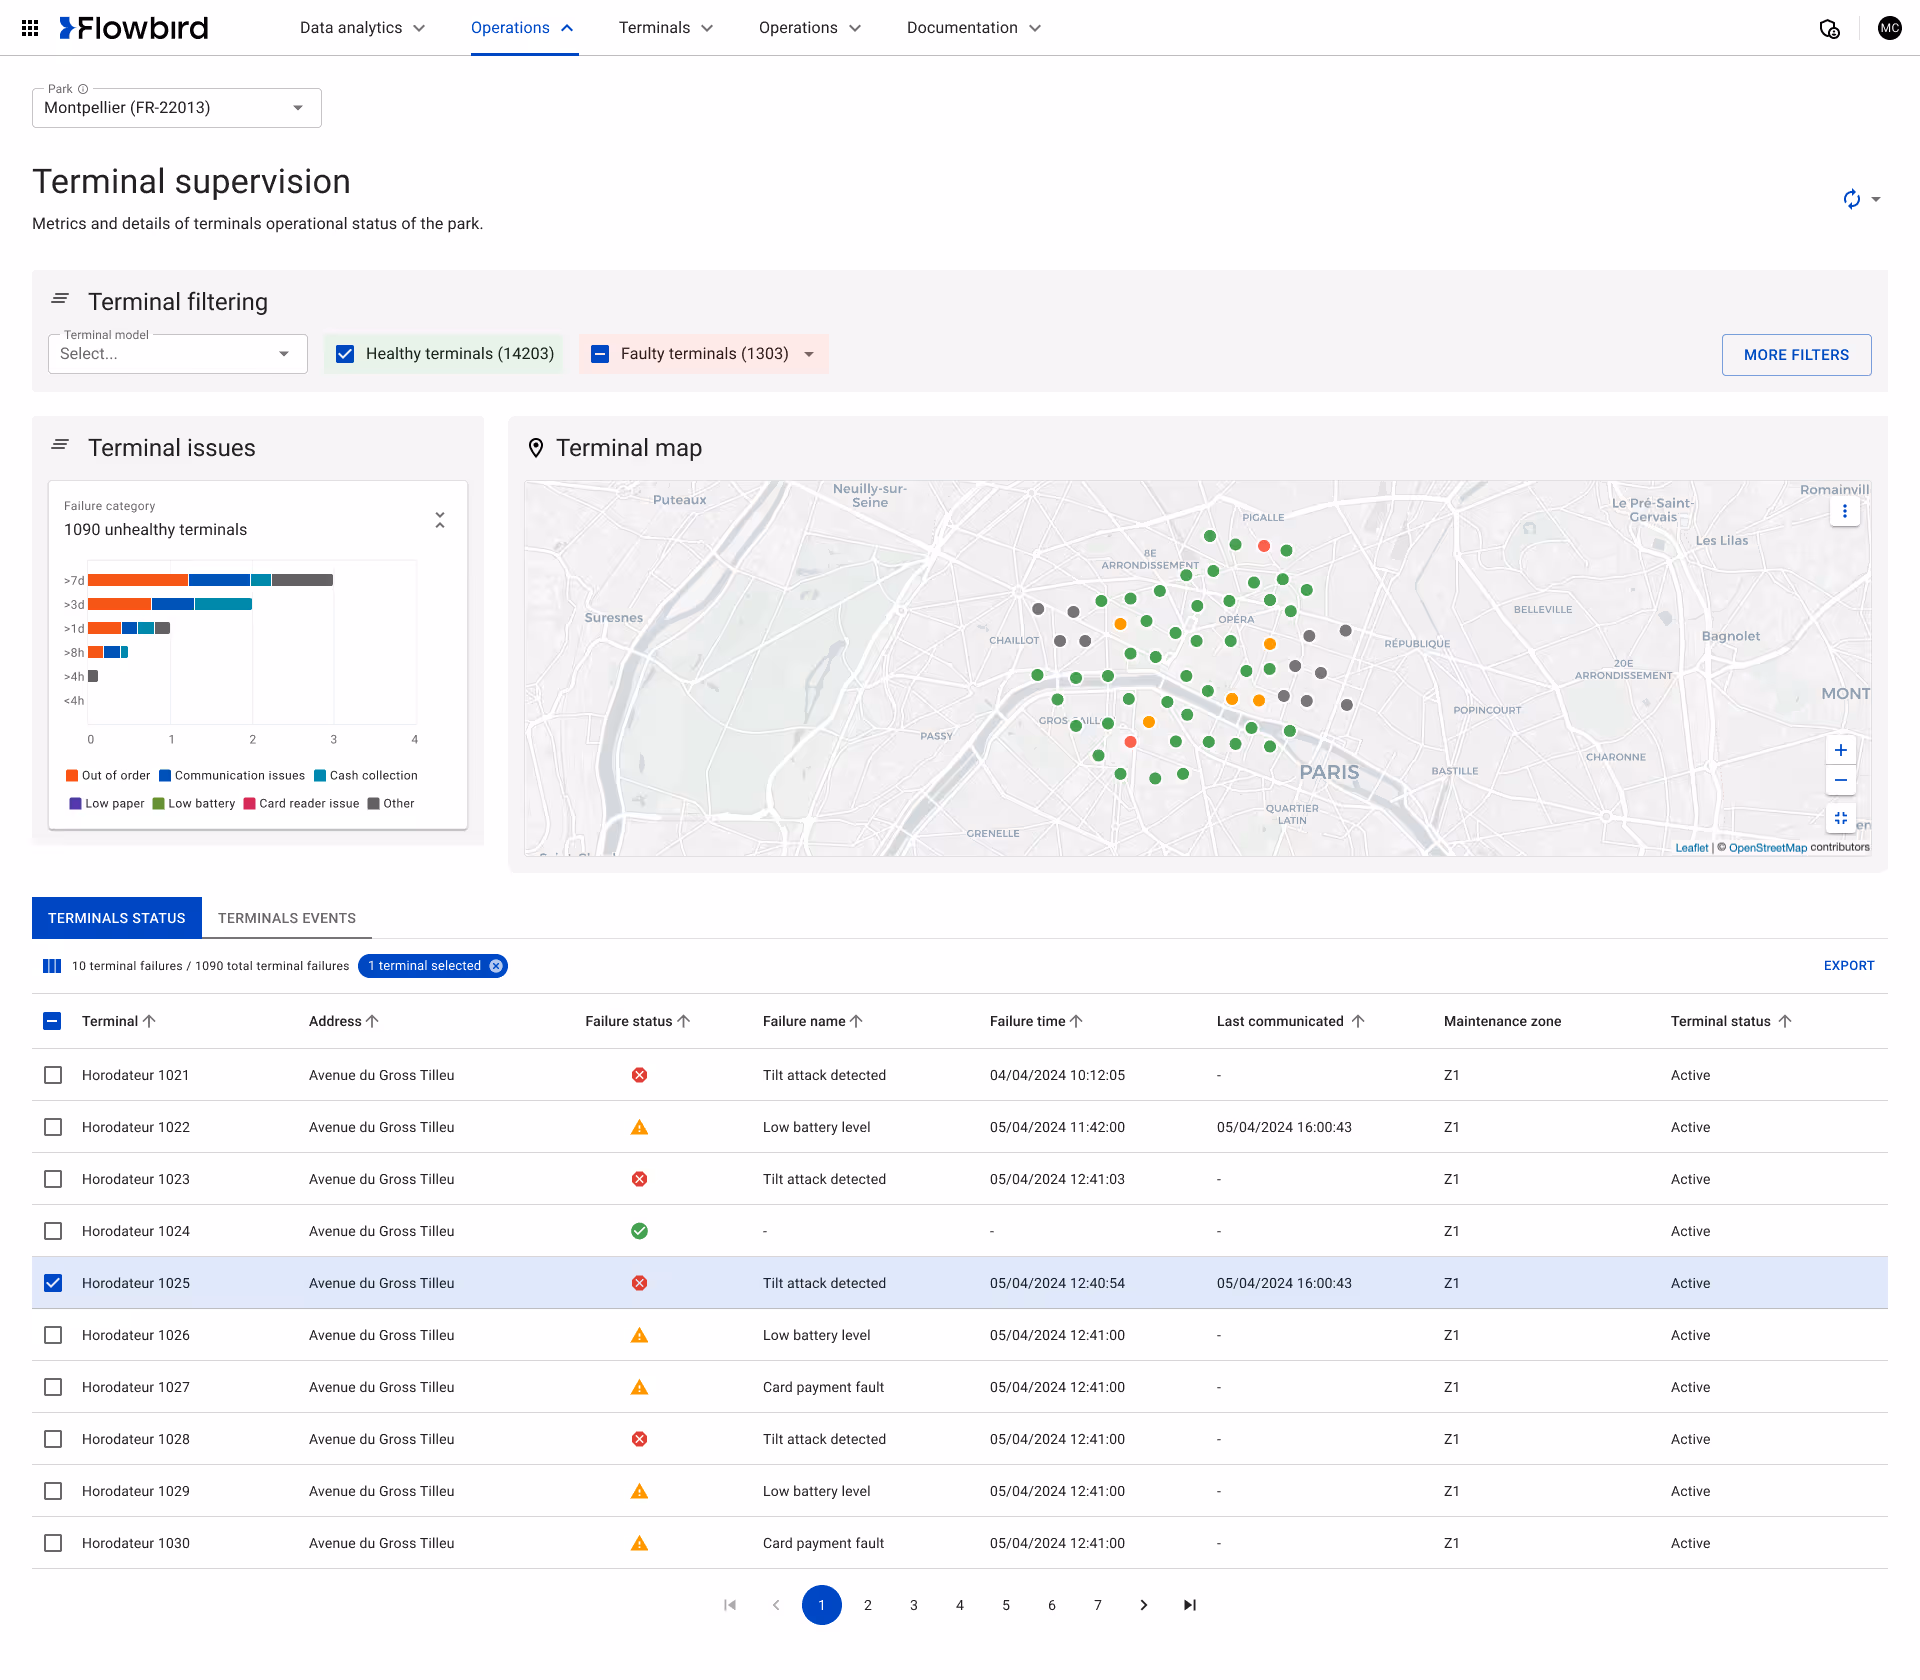This screenshot has height=1680, width=1920.
Task: Click the Export link
Action: (1848, 966)
